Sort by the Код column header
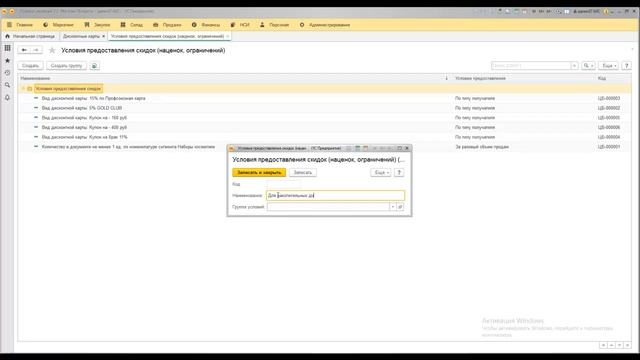Viewport: 640px width, 360px height. 602,78
